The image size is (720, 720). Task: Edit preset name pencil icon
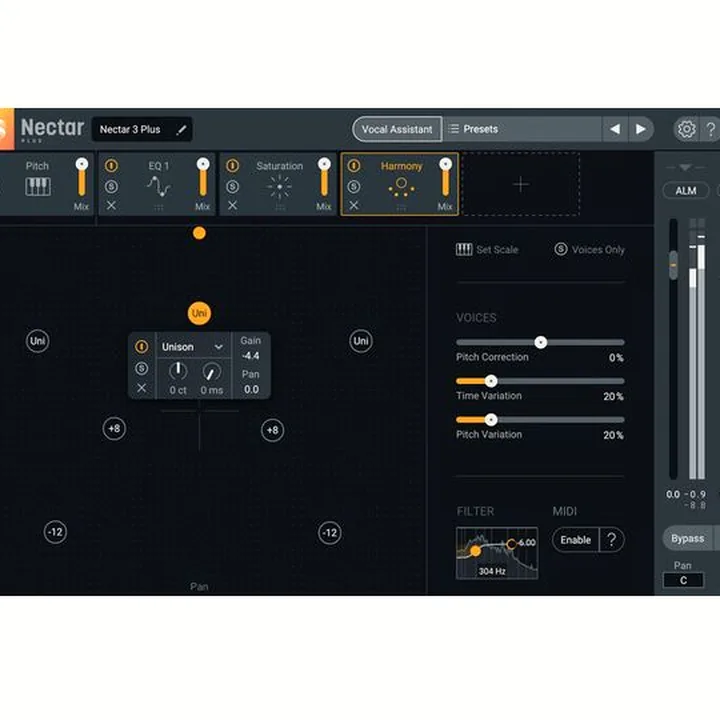(x=181, y=130)
